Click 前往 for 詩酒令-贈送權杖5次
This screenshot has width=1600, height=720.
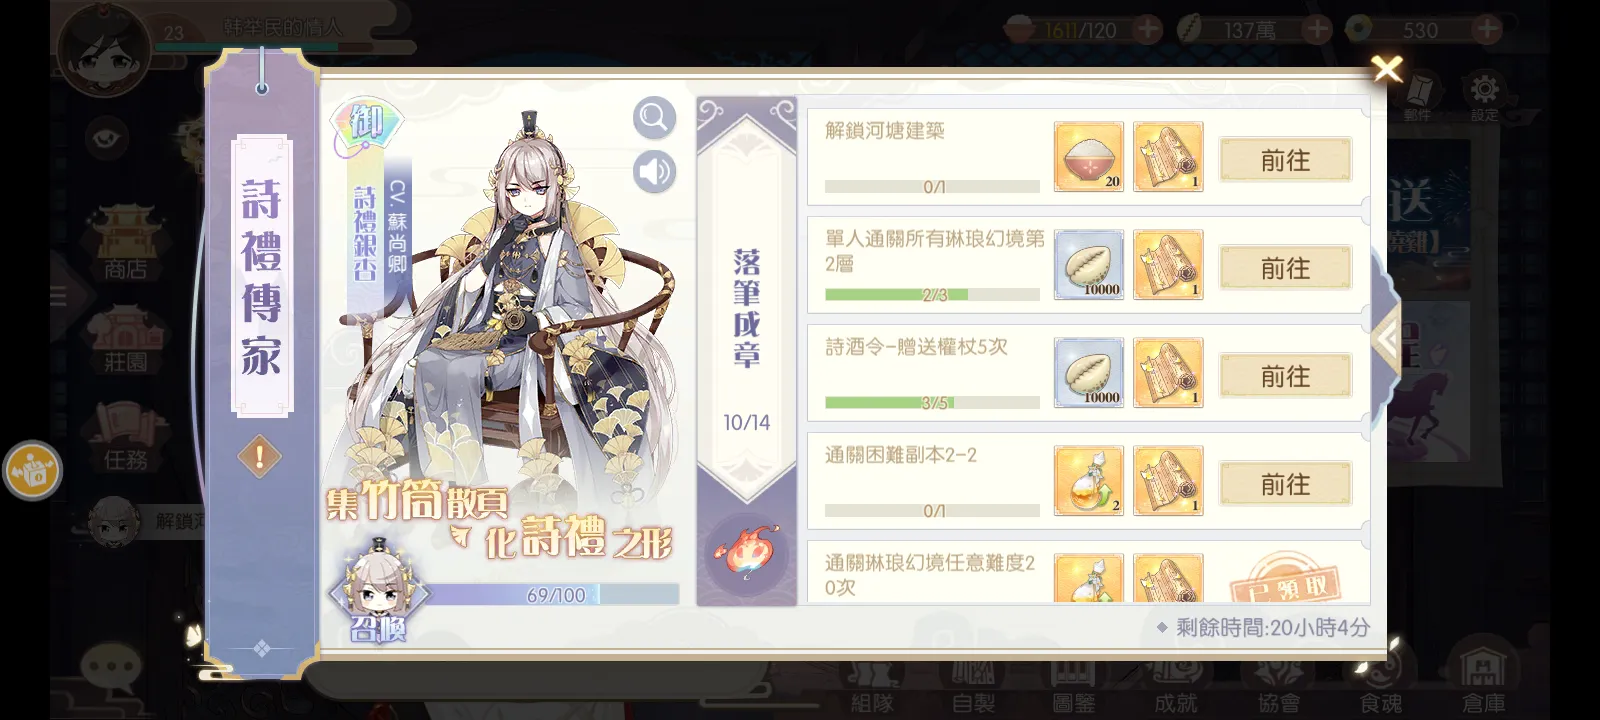coord(1286,376)
